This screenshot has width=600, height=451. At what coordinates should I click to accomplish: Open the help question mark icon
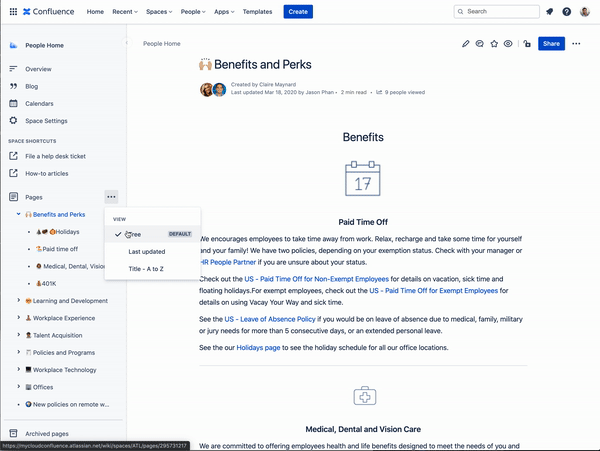567,11
